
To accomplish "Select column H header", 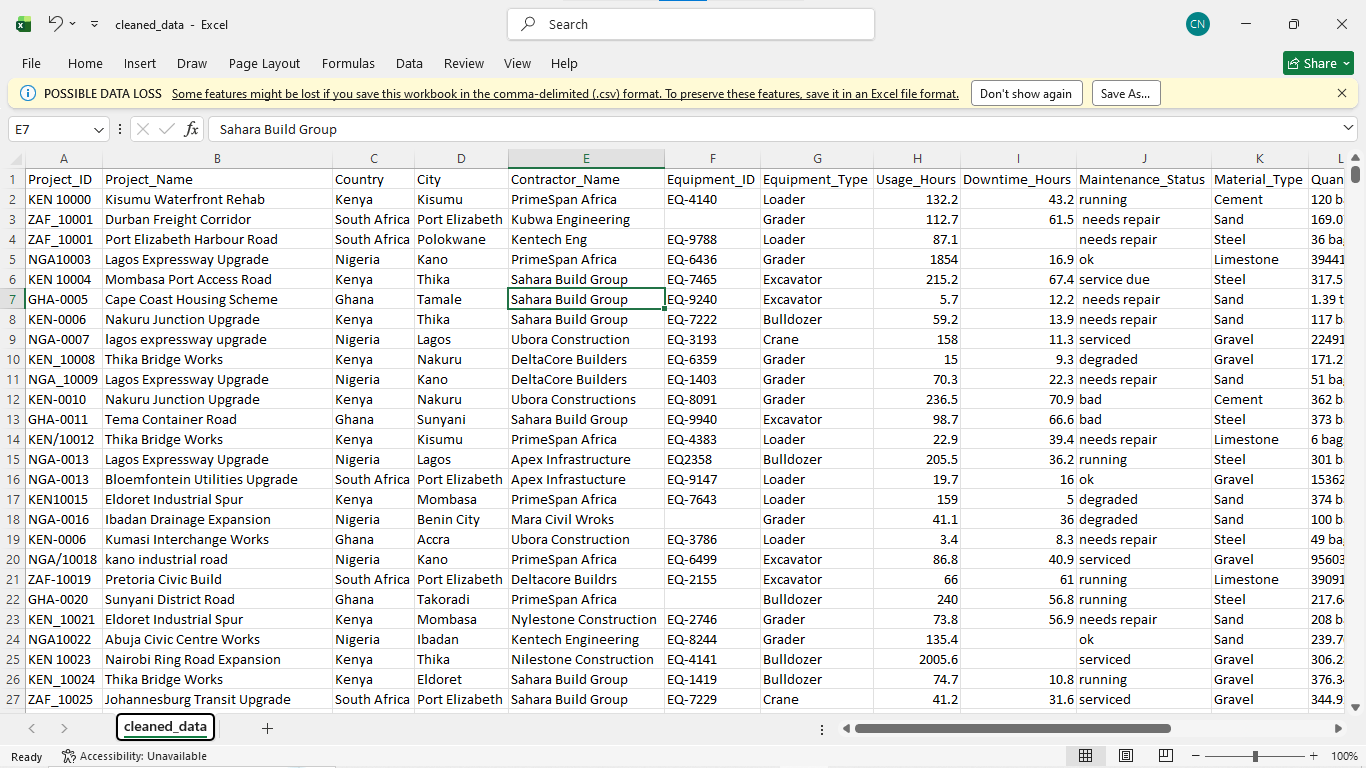I will point(917,159).
